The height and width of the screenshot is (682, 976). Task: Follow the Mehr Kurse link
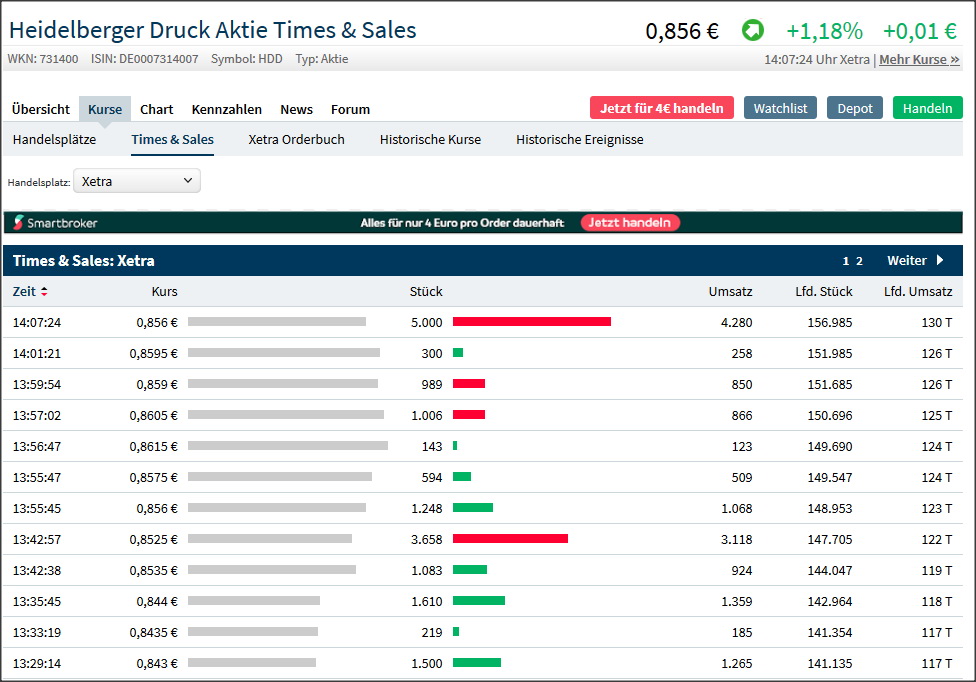(919, 60)
